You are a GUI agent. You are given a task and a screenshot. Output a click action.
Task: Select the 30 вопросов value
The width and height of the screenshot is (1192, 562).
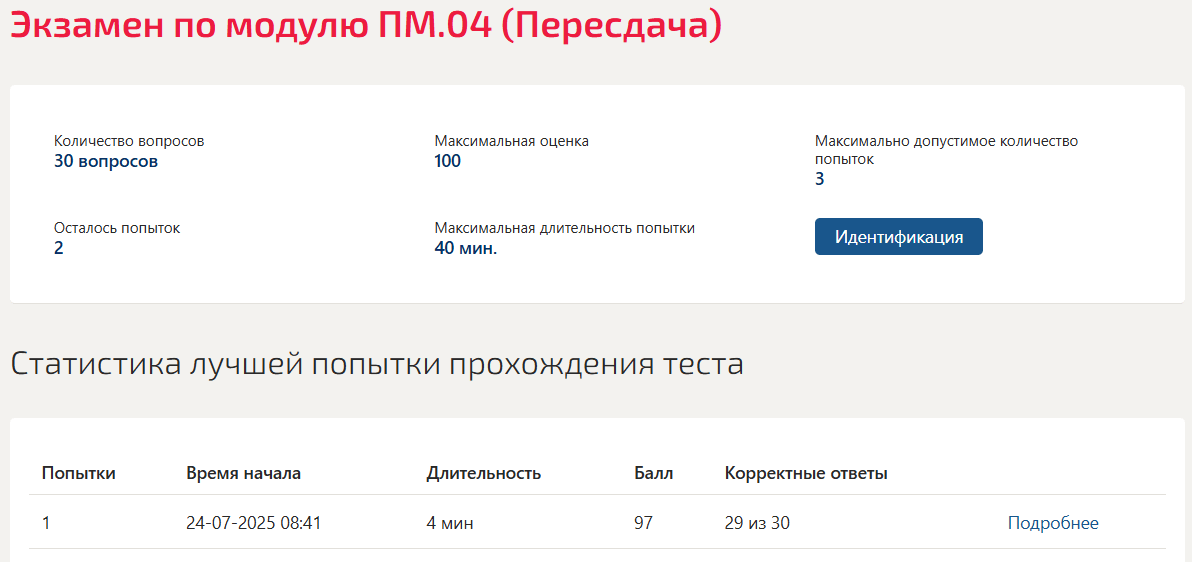click(x=106, y=161)
